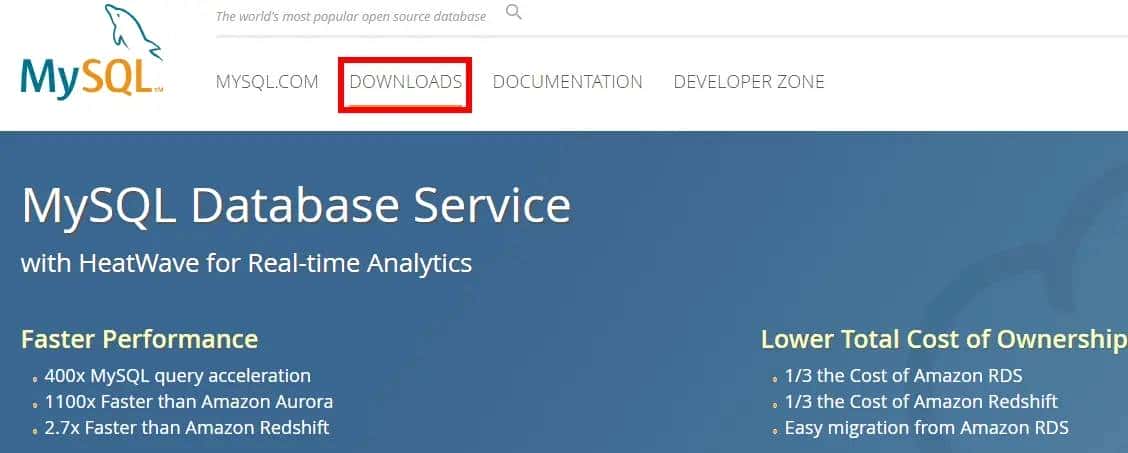1128x453 pixels.
Task: Click the search magnifier icon
Action: click(x=514, y=12)
